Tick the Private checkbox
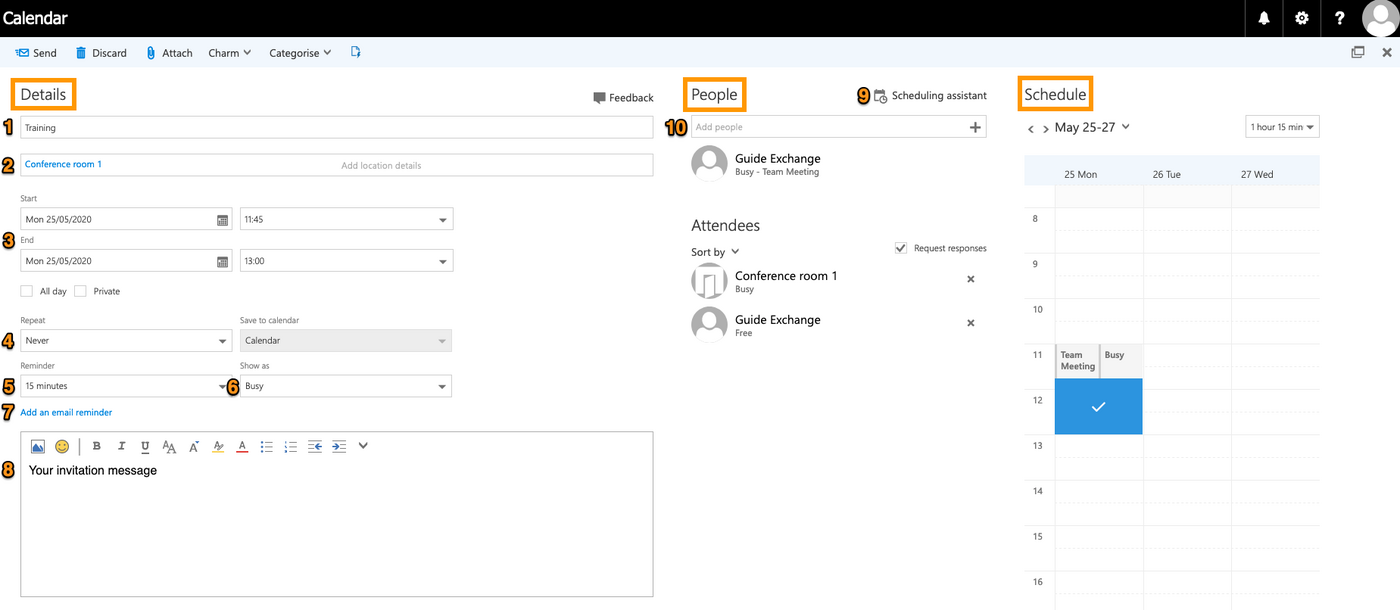Screen dimensions: 1400x610 [81, 291]
